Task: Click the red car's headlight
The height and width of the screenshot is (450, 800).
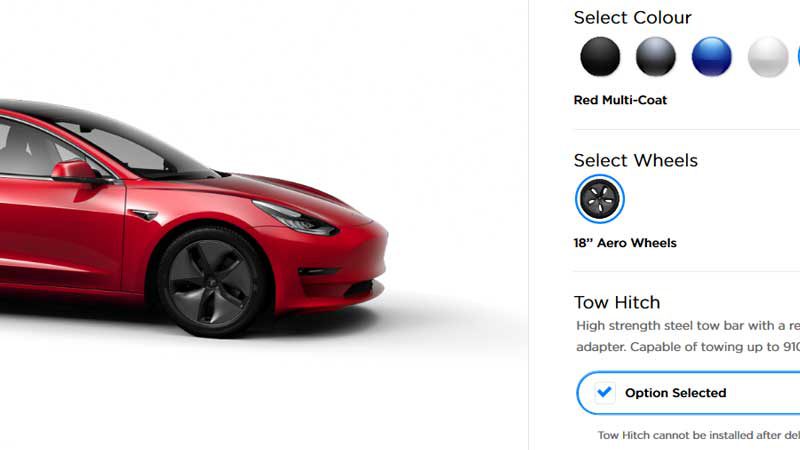Action: point(296,218)
